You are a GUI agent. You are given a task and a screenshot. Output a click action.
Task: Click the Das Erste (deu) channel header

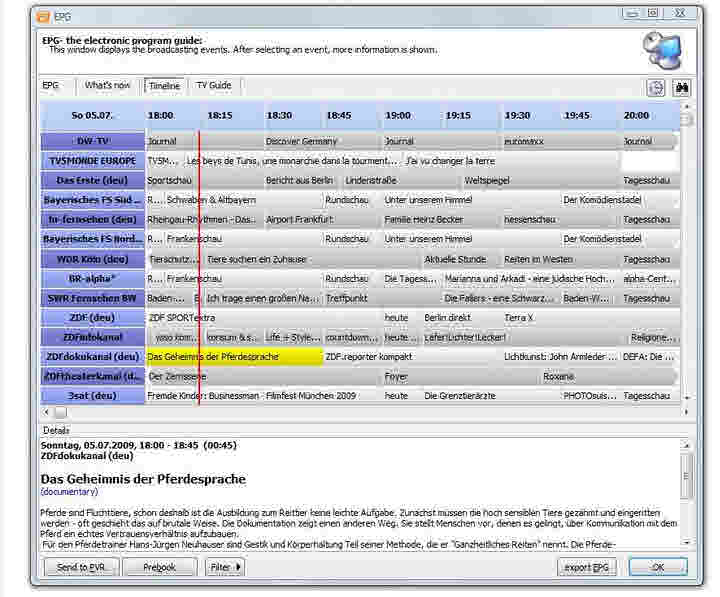point(92,181)
